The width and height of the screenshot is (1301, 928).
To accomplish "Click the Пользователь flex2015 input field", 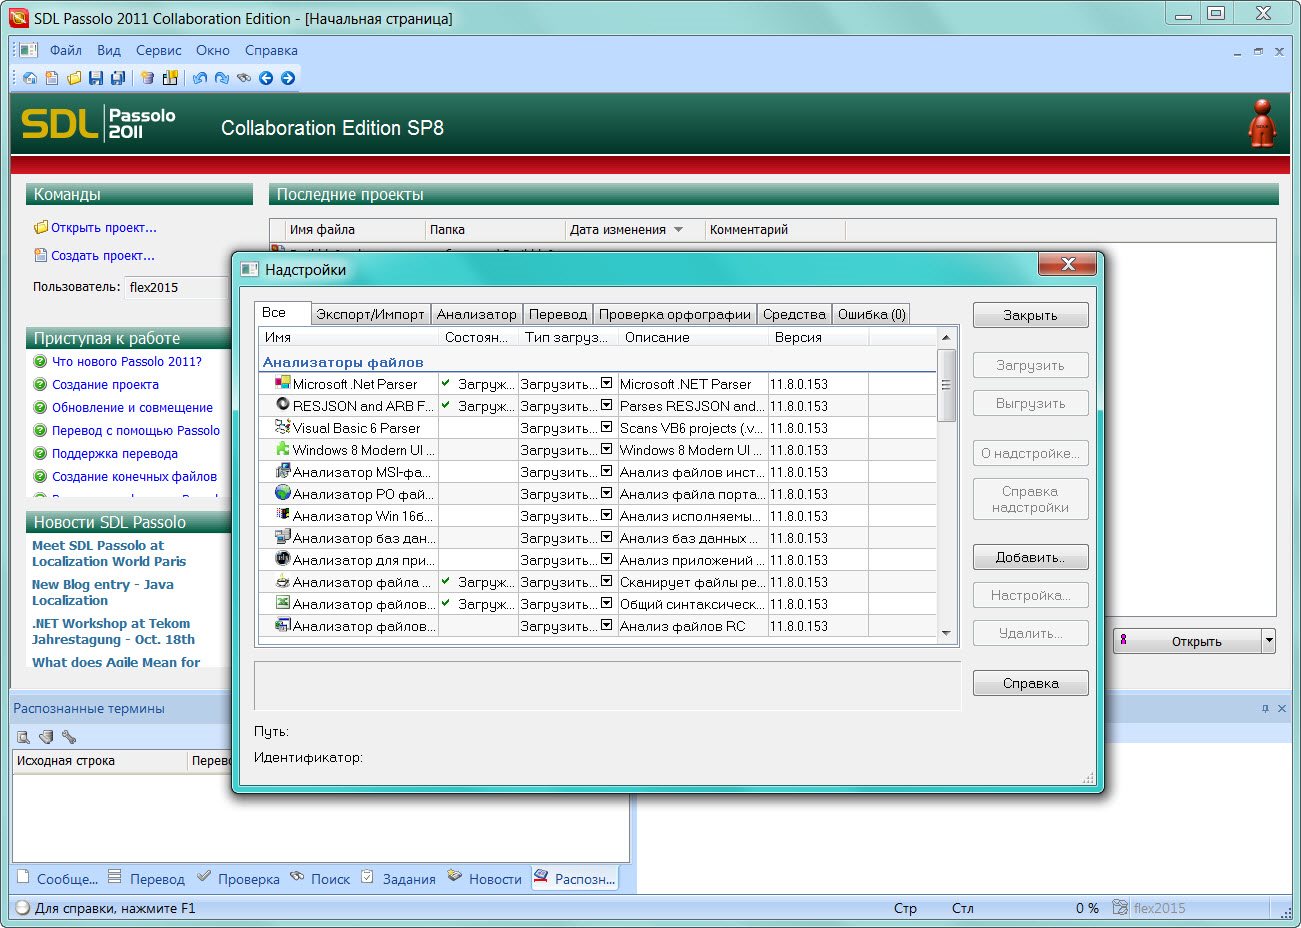I will 176,287.
